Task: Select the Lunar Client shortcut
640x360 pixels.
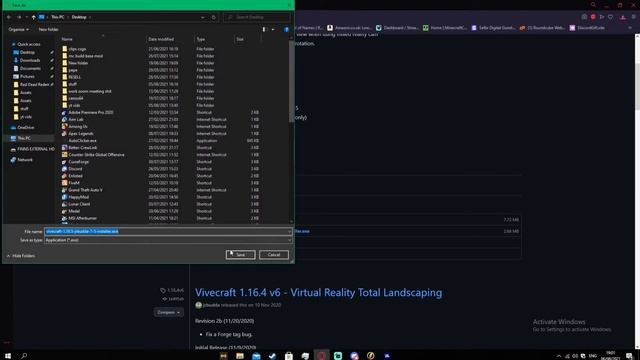Action: click(x=79, y=204)
